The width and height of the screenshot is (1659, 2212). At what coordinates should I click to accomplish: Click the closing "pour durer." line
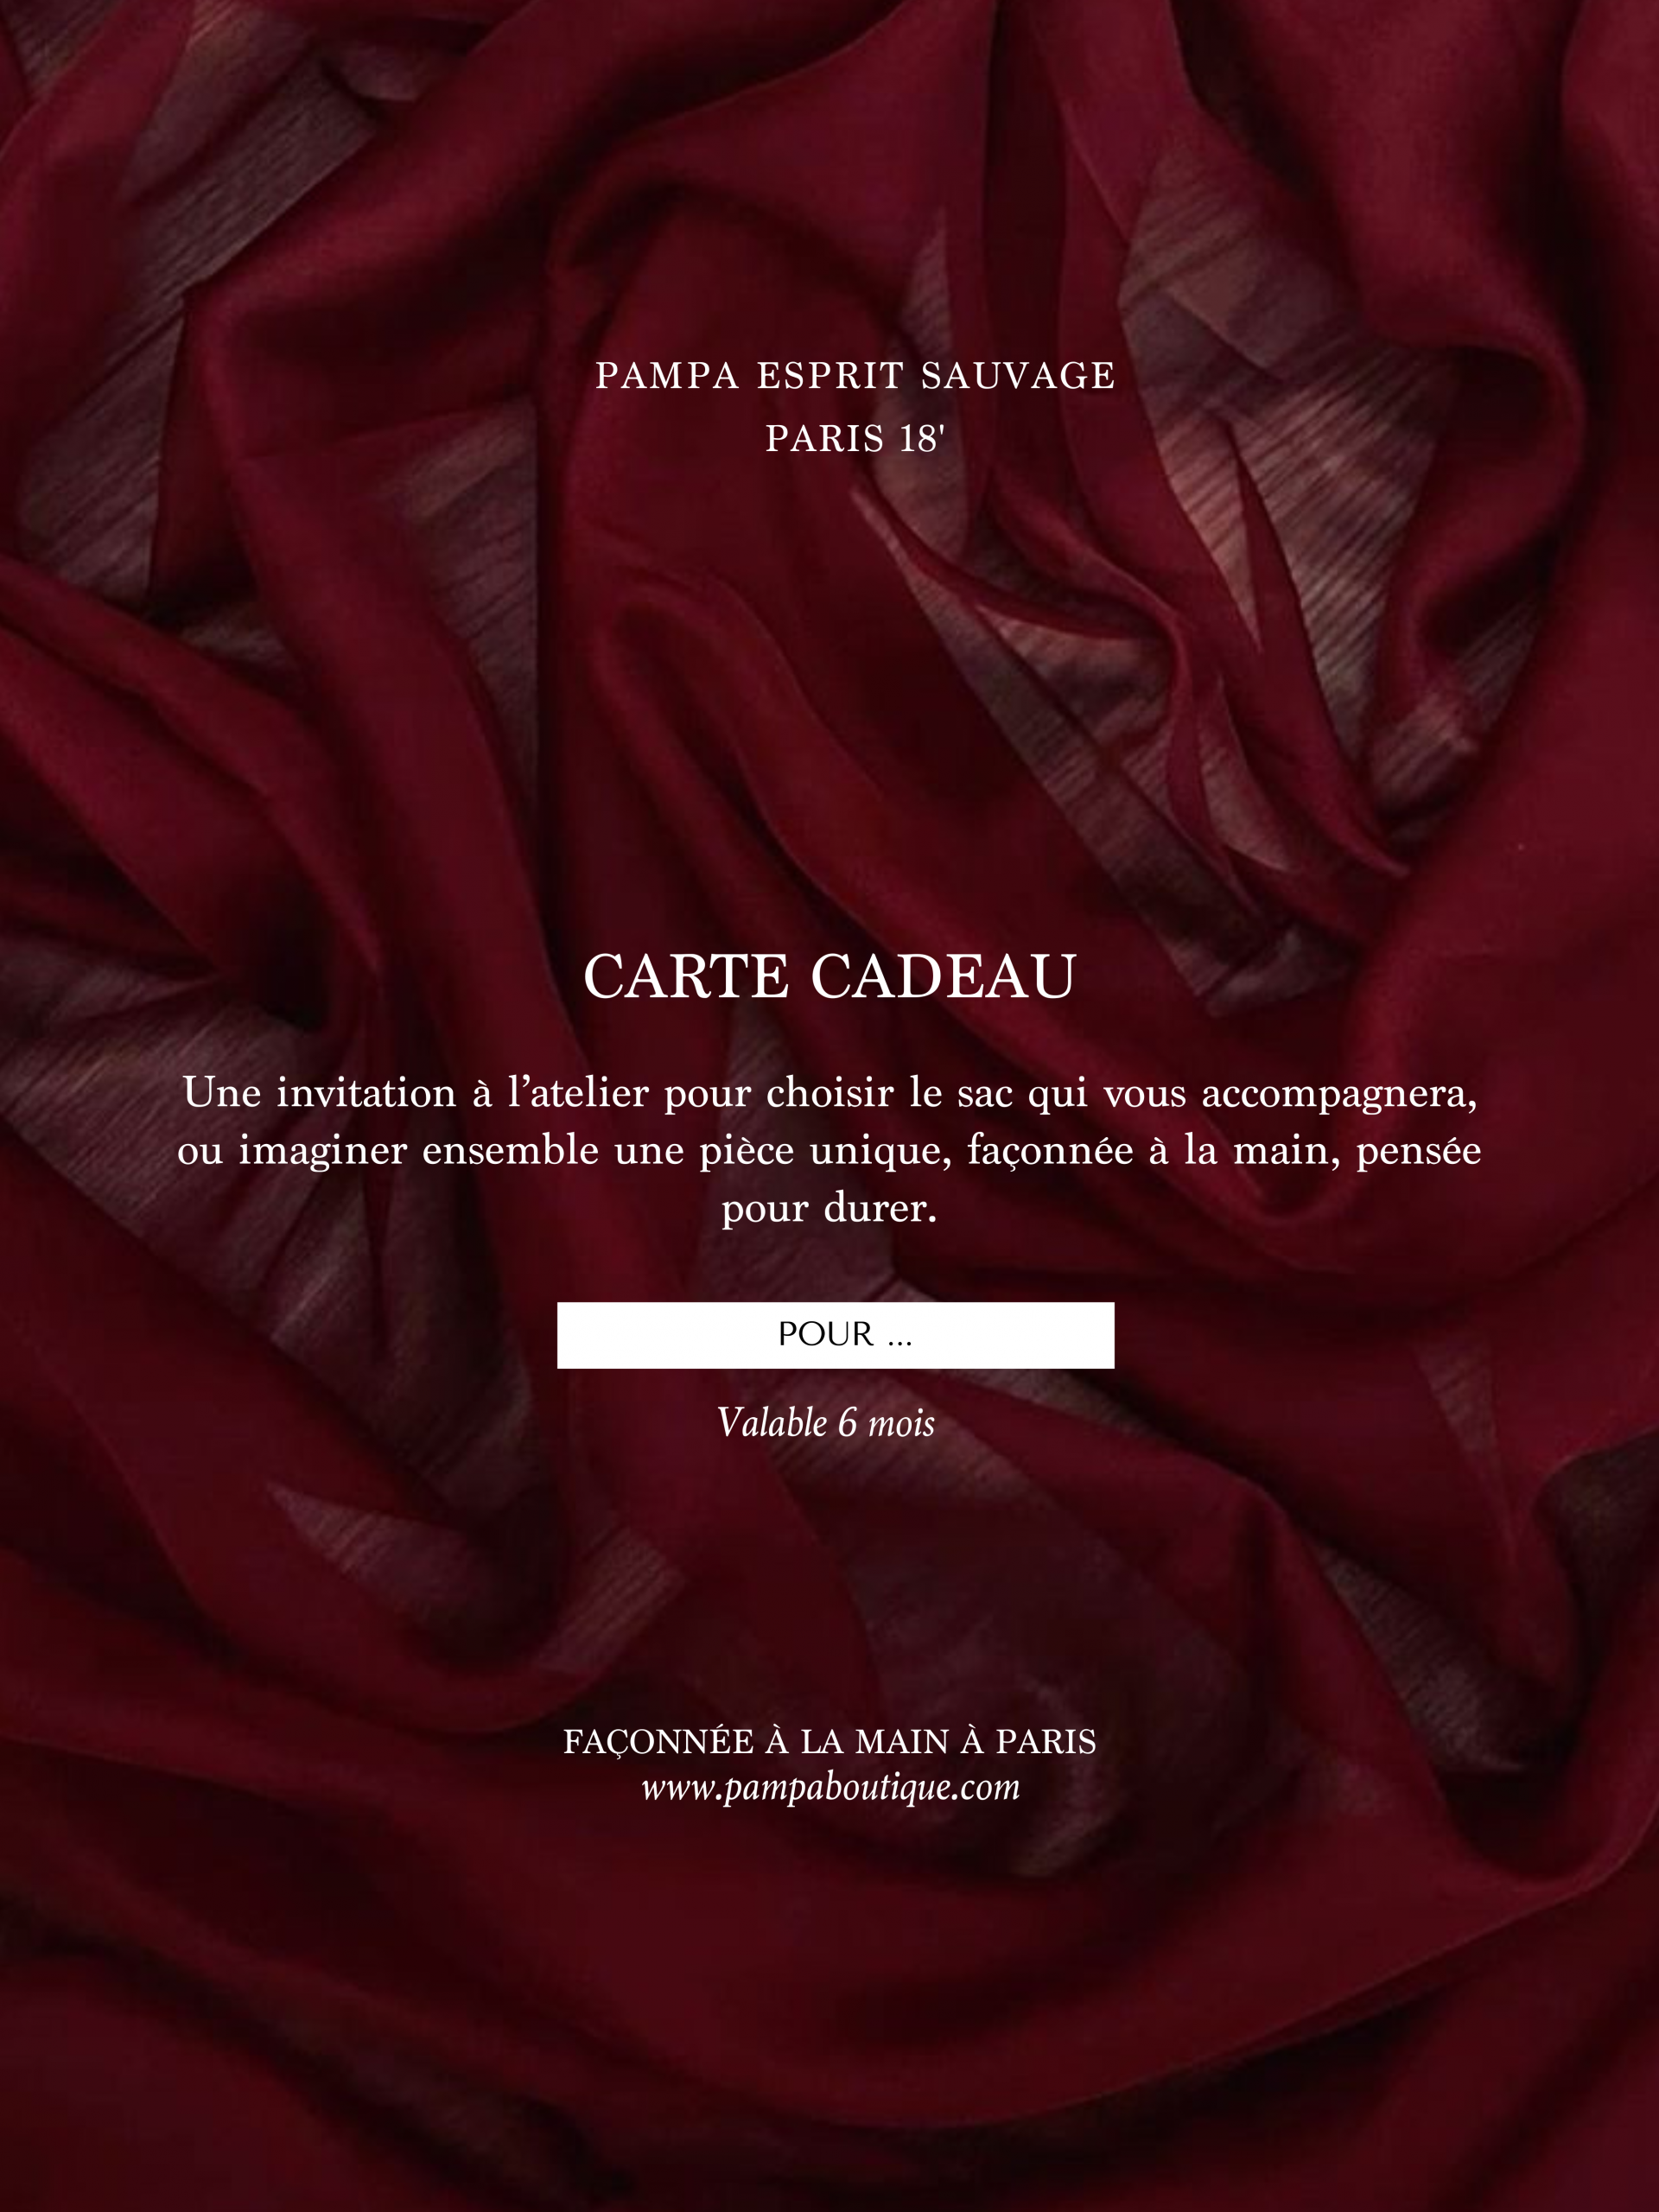click(x=829, y=1209)
